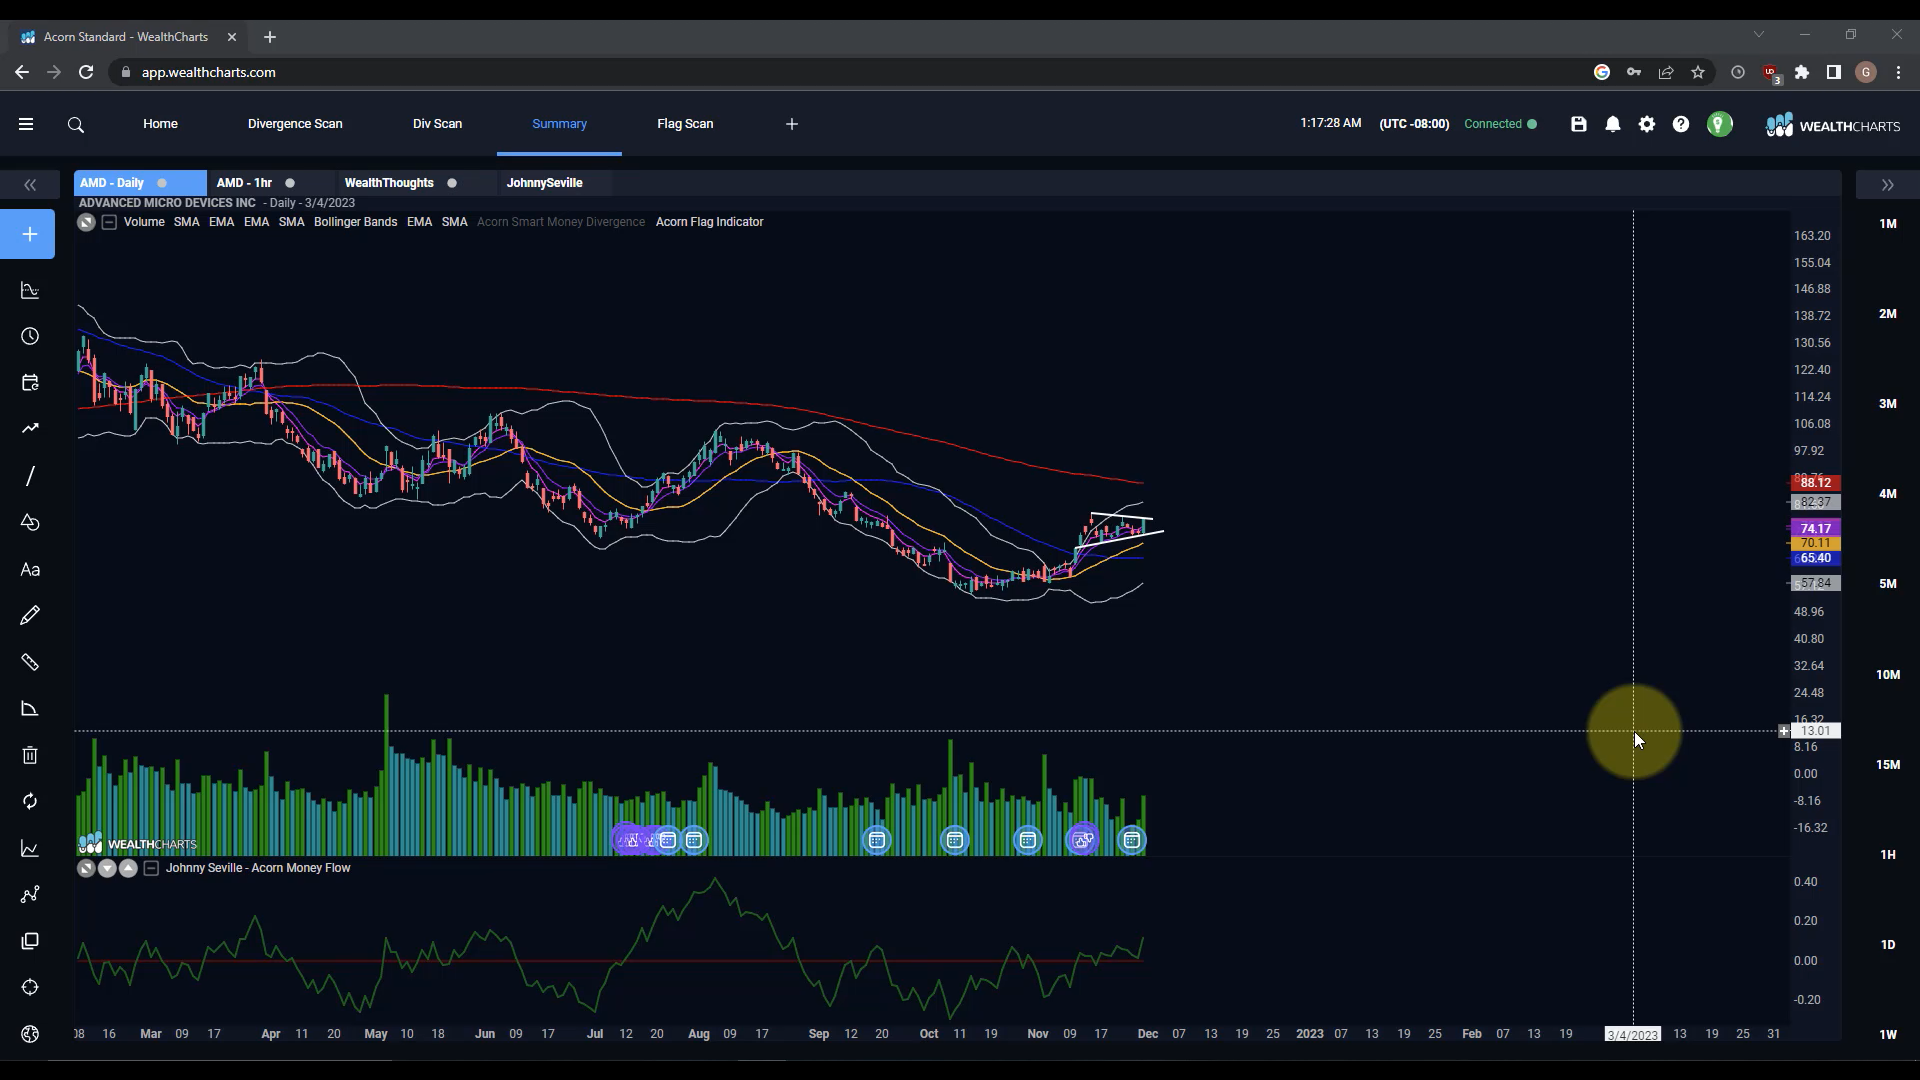Reload the page in Chrome
Screen dimensions: 1920x1080
[86, 72]
